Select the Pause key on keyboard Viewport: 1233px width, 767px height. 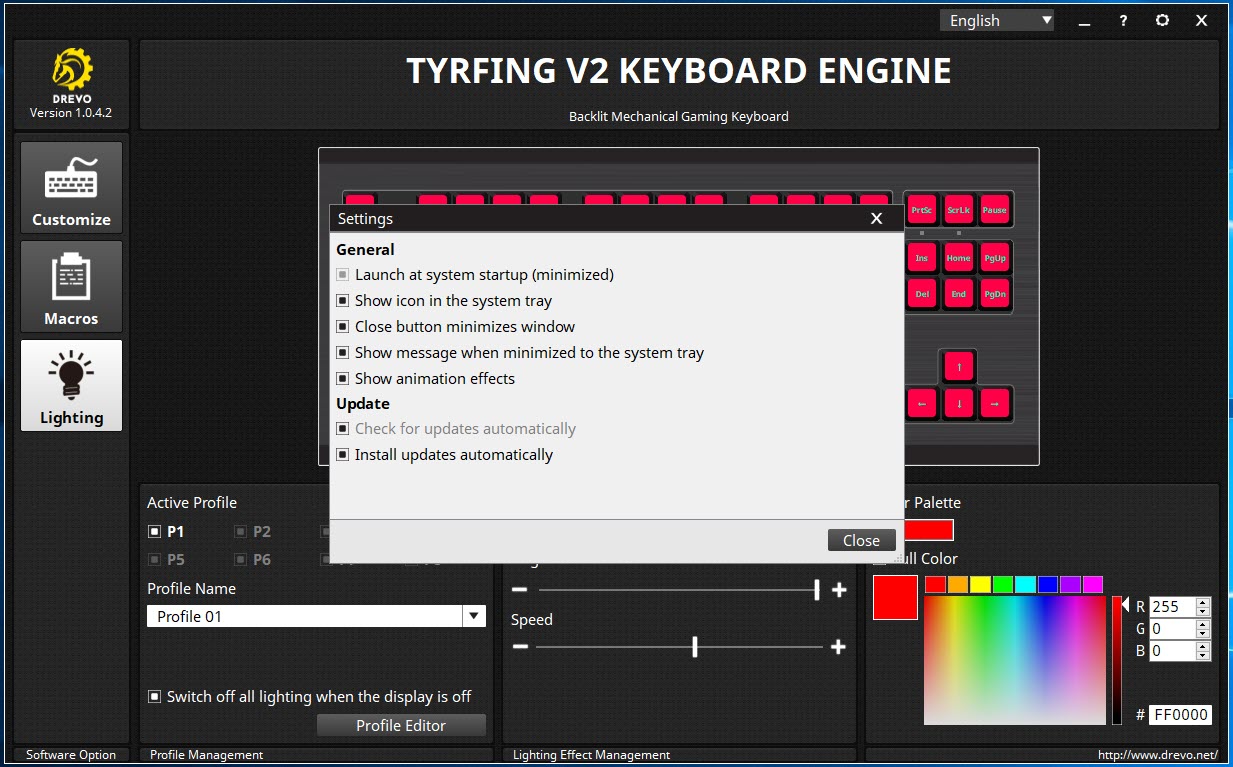click(994, 210)
